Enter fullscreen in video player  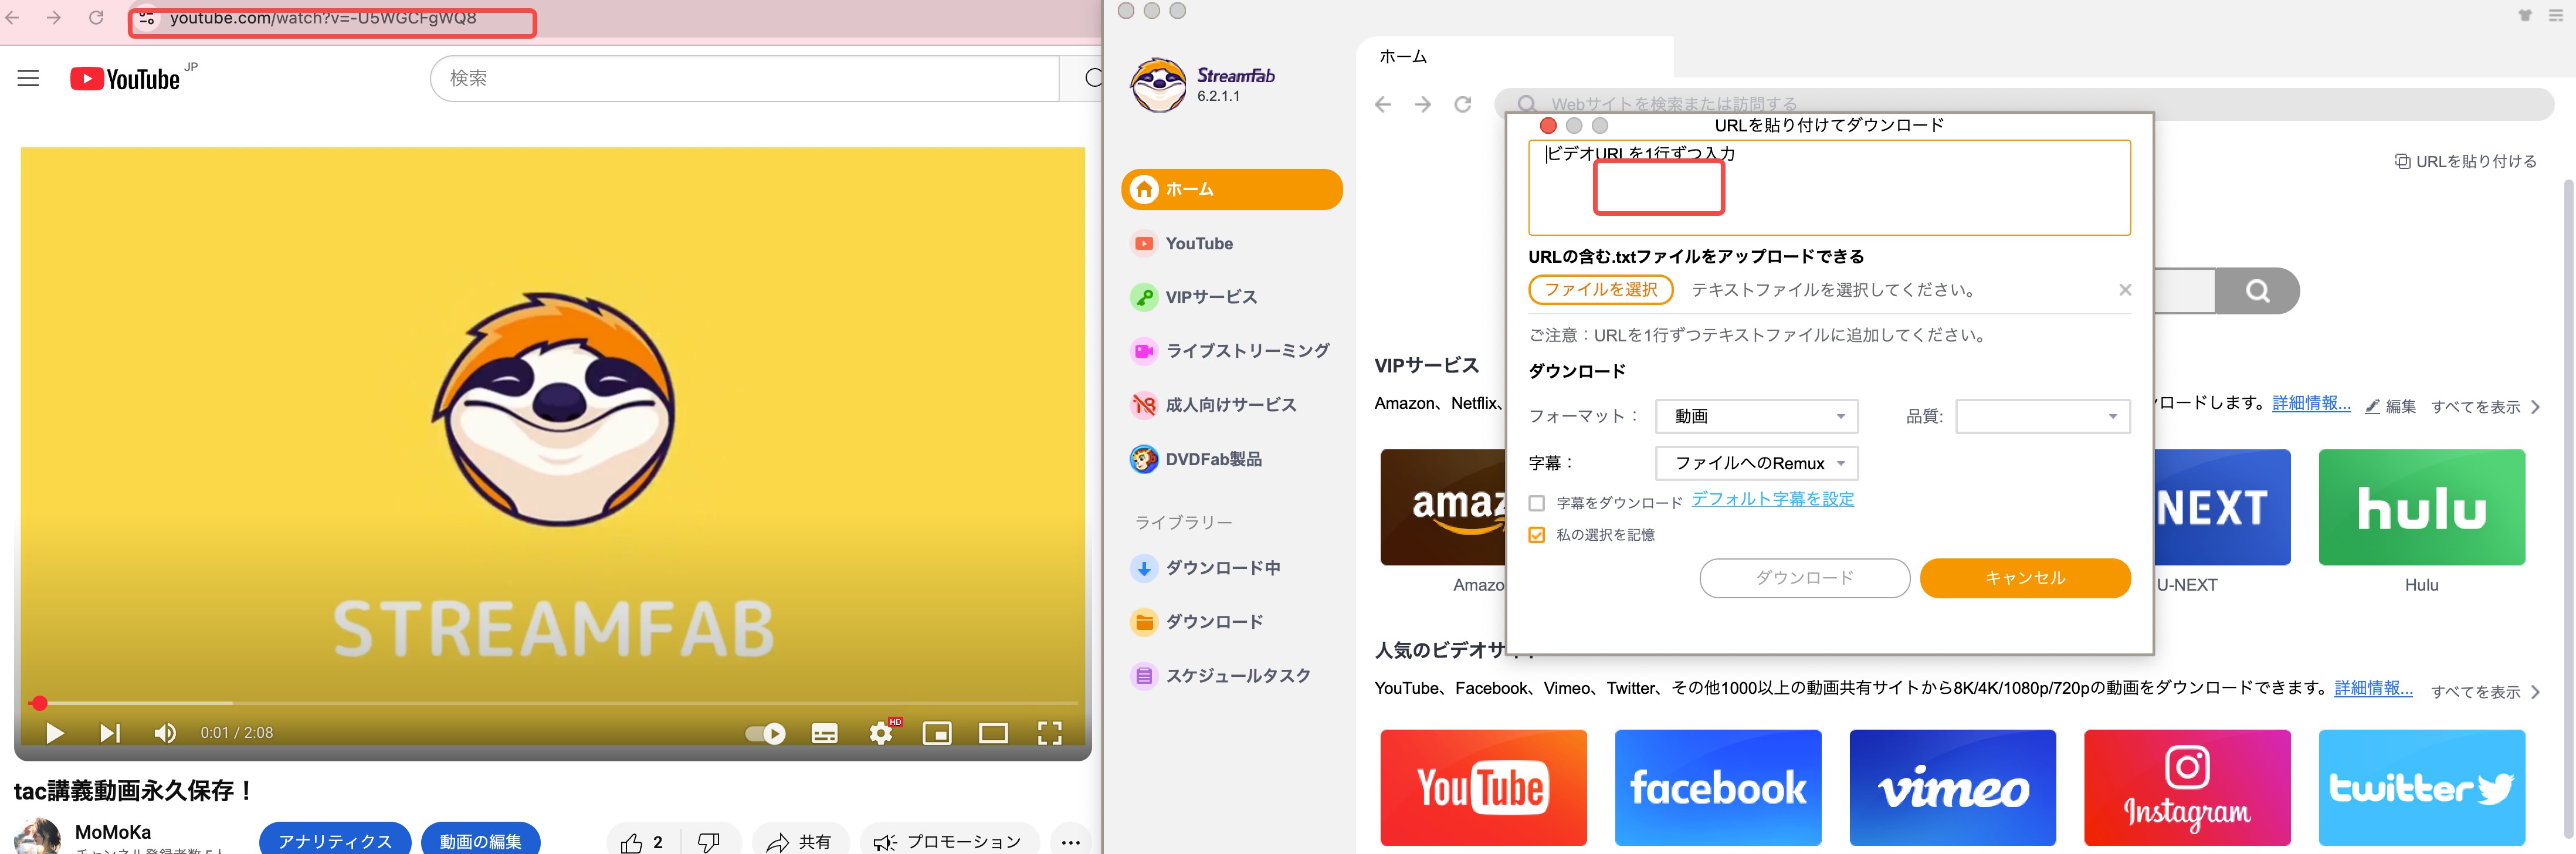(x=1049, y=733)
